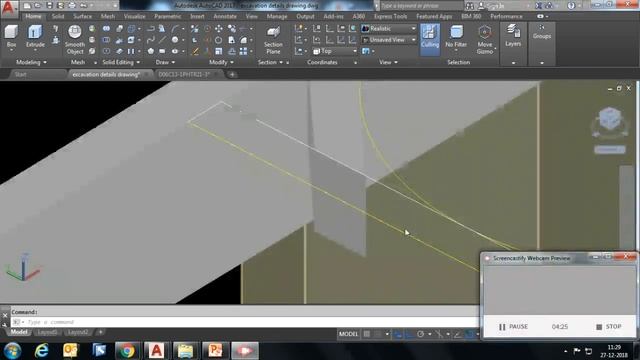Image resolution: width=640 pixels, height=360 pixels.
Task: Open the Express Tools ribbon tab
Action: pyautogui.click(x=391, y=16)
